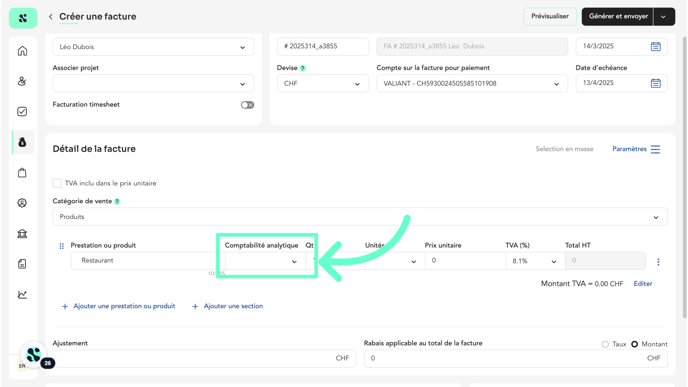This screenshot has height=387, width=688.
Task: Click the Prévisualiser button
Action: (550, 17)
